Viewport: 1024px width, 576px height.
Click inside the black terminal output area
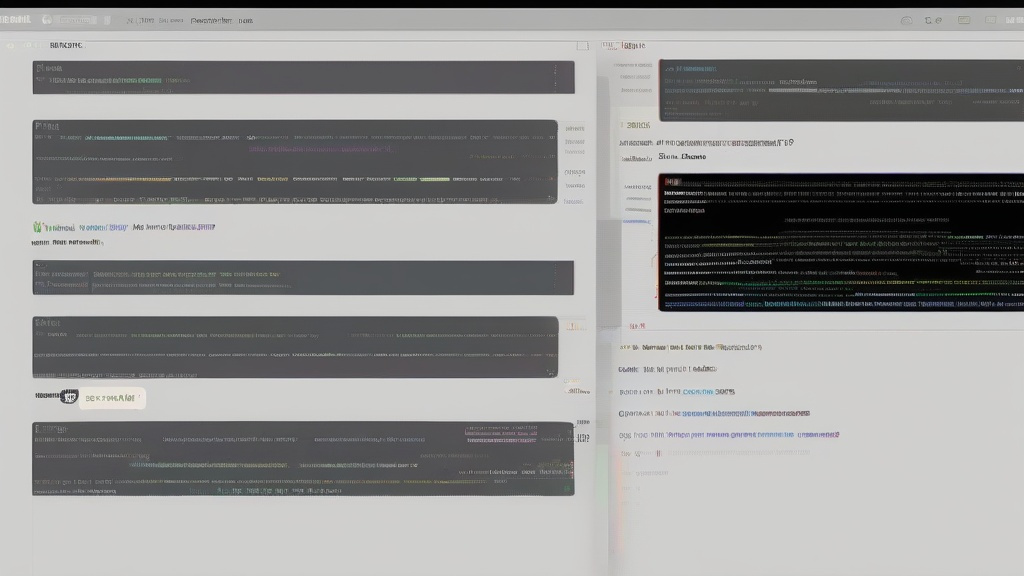(841, 242)
